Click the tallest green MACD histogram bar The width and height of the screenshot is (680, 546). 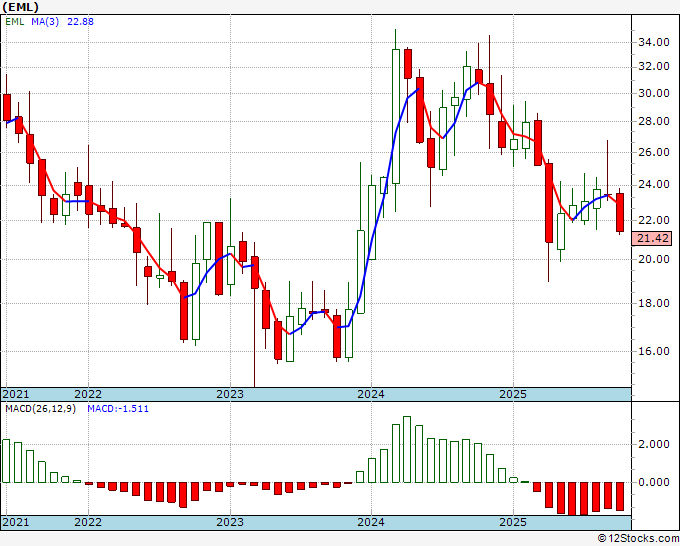[x=407, y=449]
